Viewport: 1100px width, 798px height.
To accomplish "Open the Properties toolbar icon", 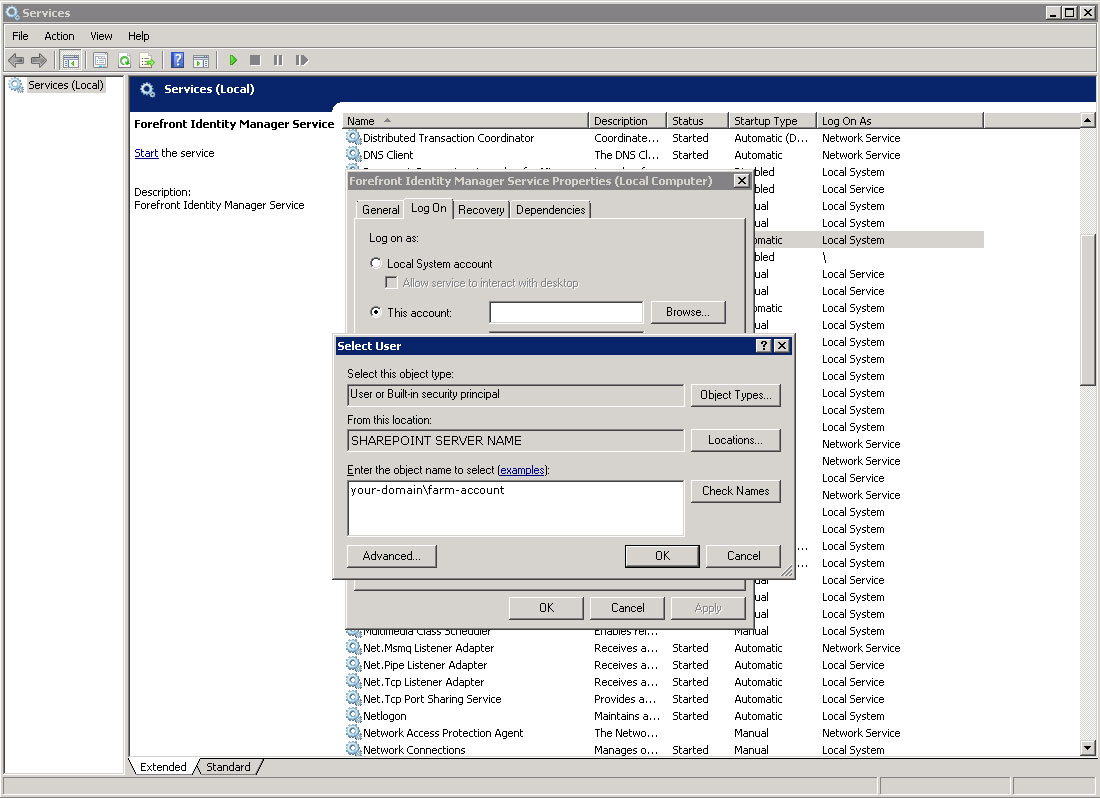I will pos(100,60).
